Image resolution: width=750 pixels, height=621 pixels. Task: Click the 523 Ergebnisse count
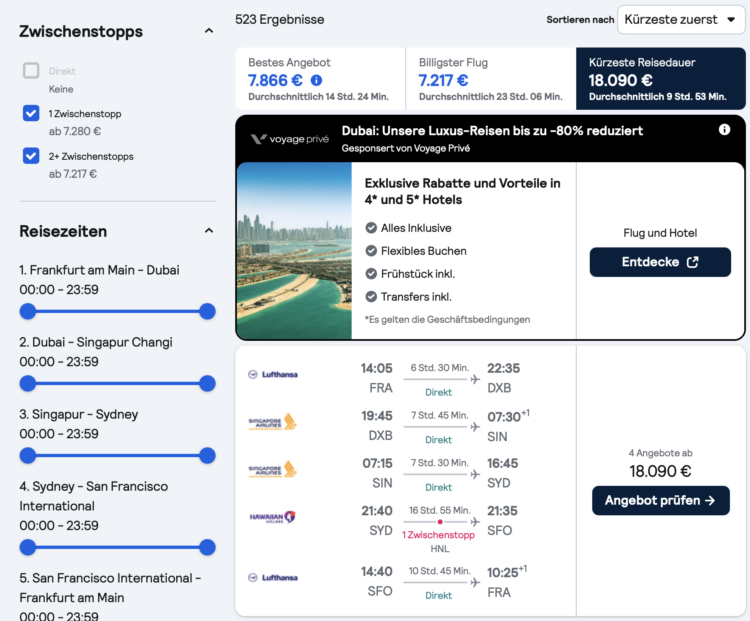pos(280,20)
